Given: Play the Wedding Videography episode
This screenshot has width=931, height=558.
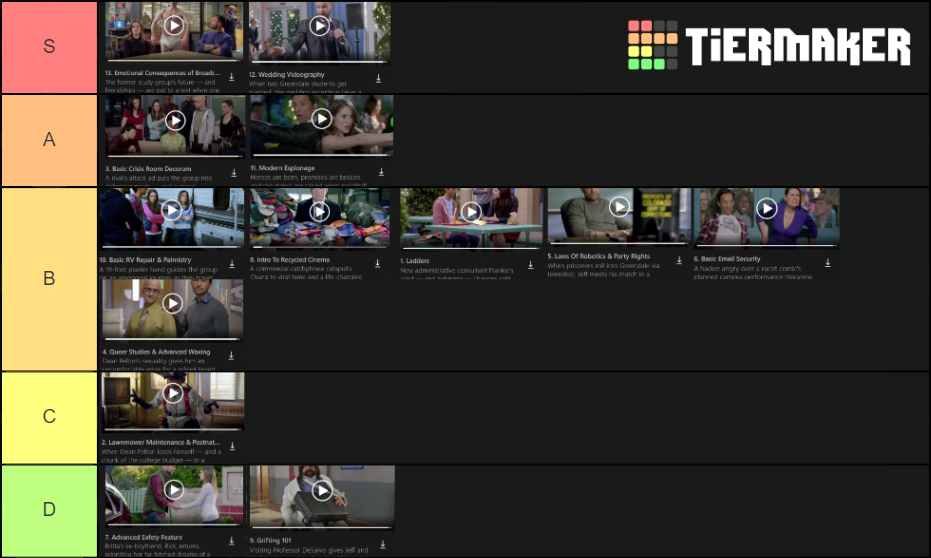Looking at the screenshot, I should point(319,26).
